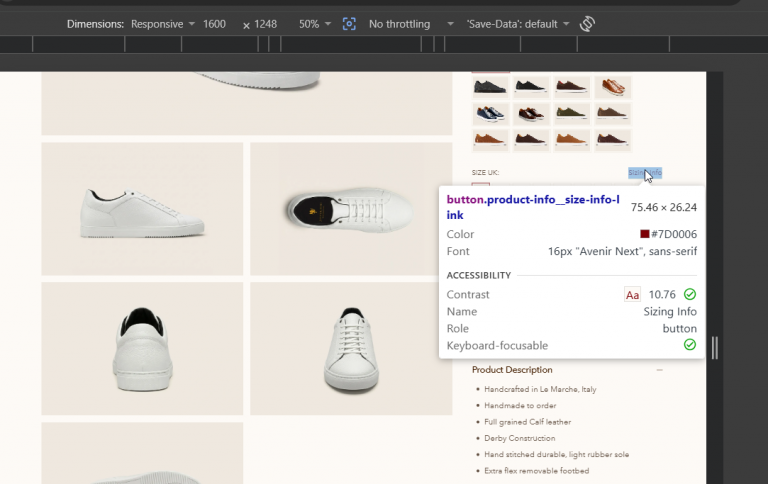Select the burgundy brown angled pair thumbnail
Screen dimensions: 768x484
point(531,114)
